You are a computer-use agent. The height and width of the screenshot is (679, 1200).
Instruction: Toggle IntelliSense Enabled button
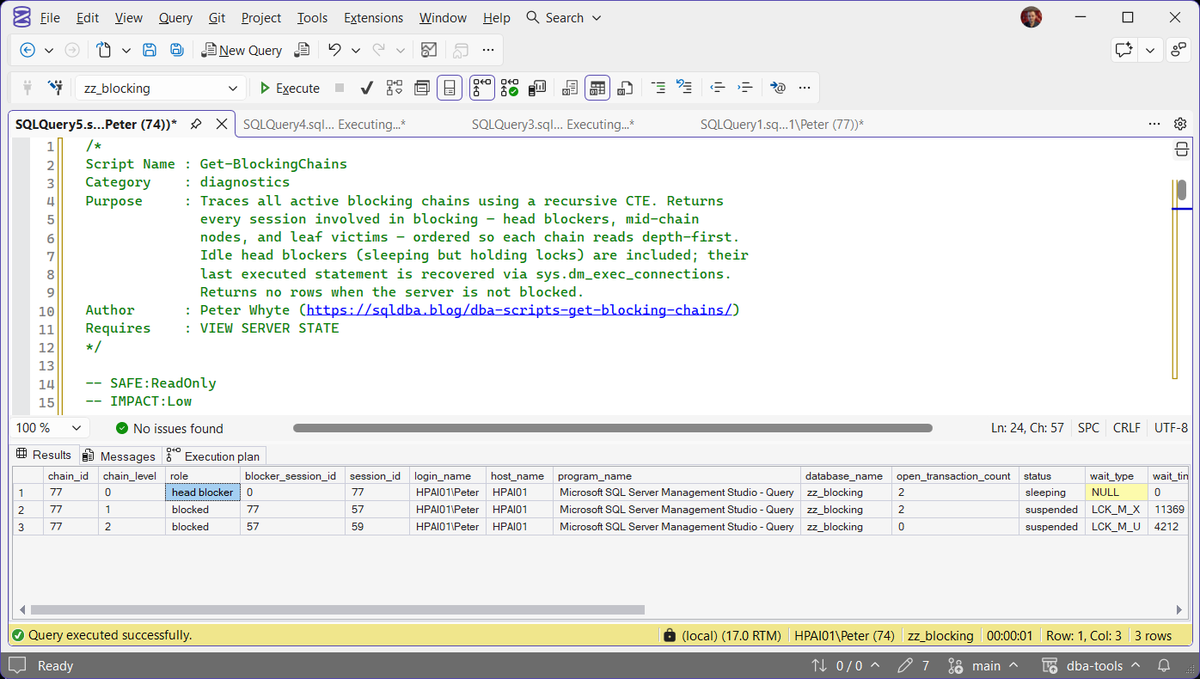(x=451, y=88)
